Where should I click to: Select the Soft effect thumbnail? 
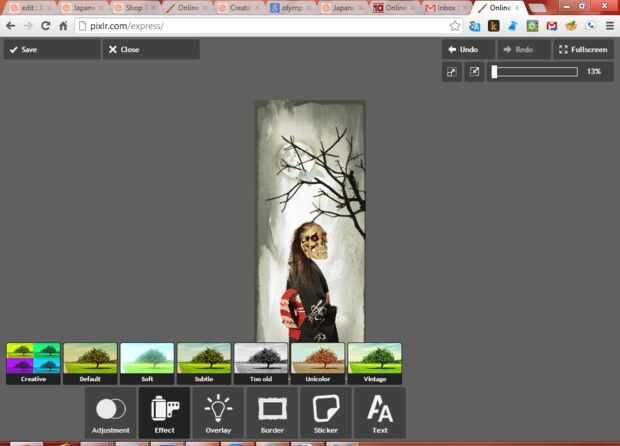point(147,363)
